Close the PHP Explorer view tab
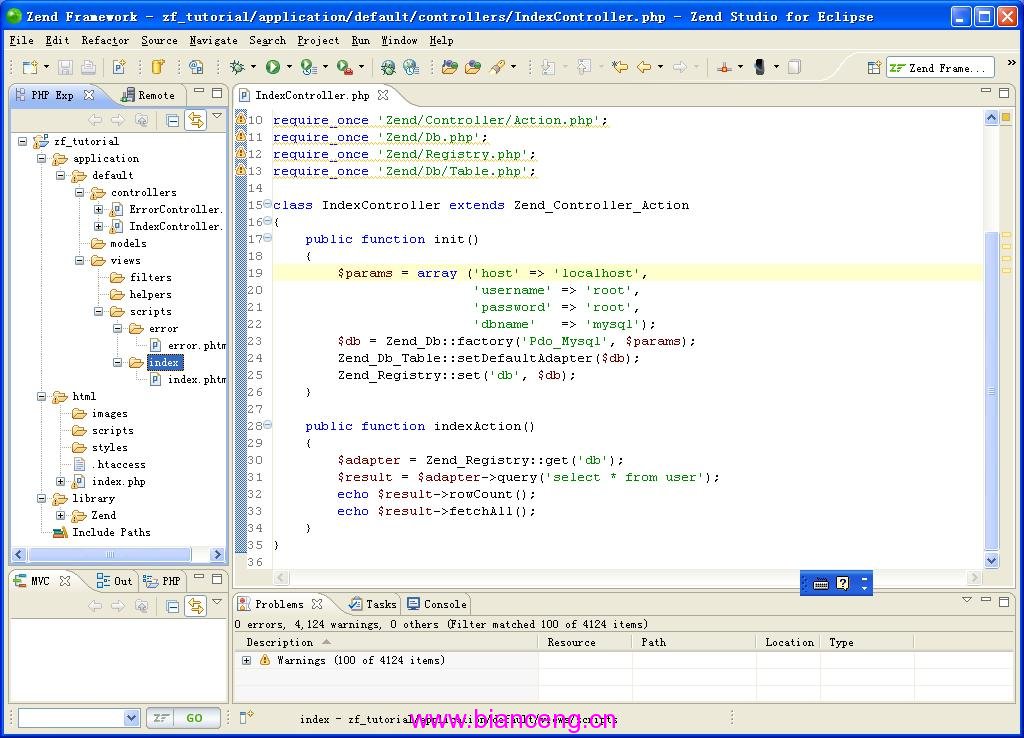Viewport: 1024px width, 738px height. [x=89, y=95]
